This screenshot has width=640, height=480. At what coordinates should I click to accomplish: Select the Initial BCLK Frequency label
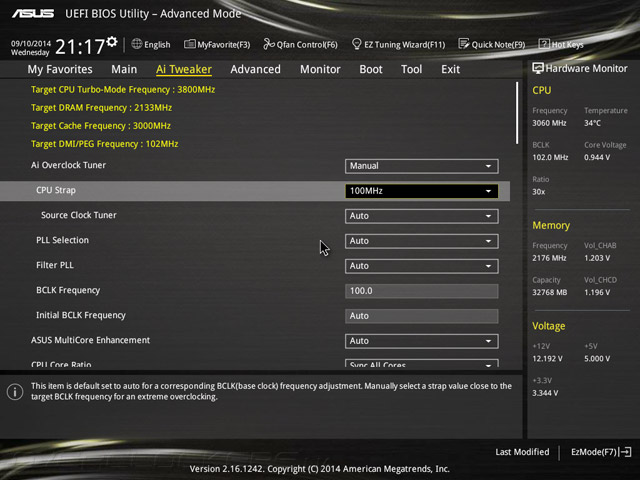[x=81, y=315]
